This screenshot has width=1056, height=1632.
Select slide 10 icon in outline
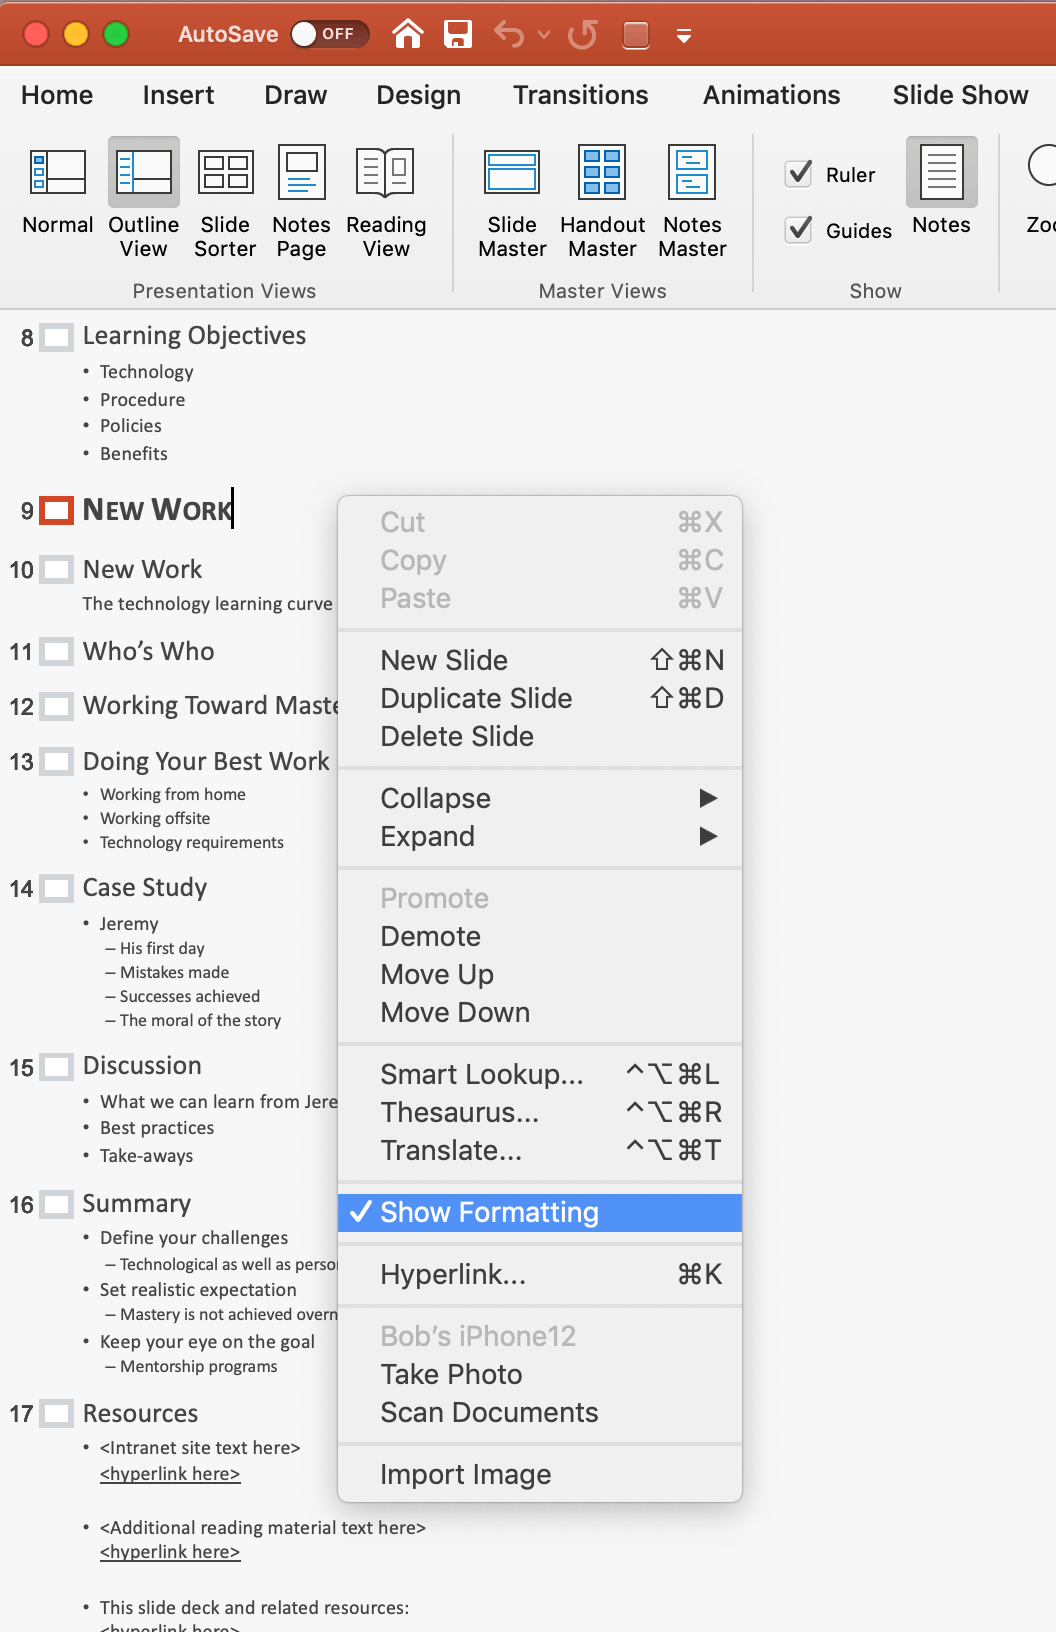click(57, 570)
